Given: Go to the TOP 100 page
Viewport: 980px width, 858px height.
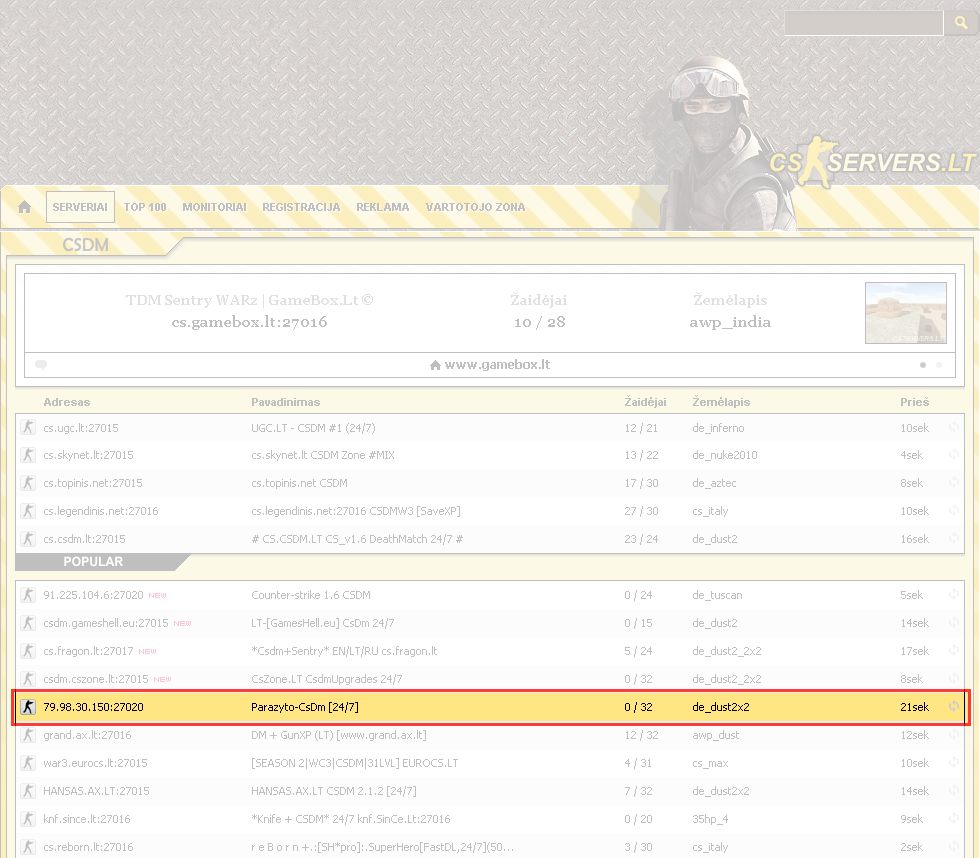Looking at the screenshot, I should [x=145, y=207].
